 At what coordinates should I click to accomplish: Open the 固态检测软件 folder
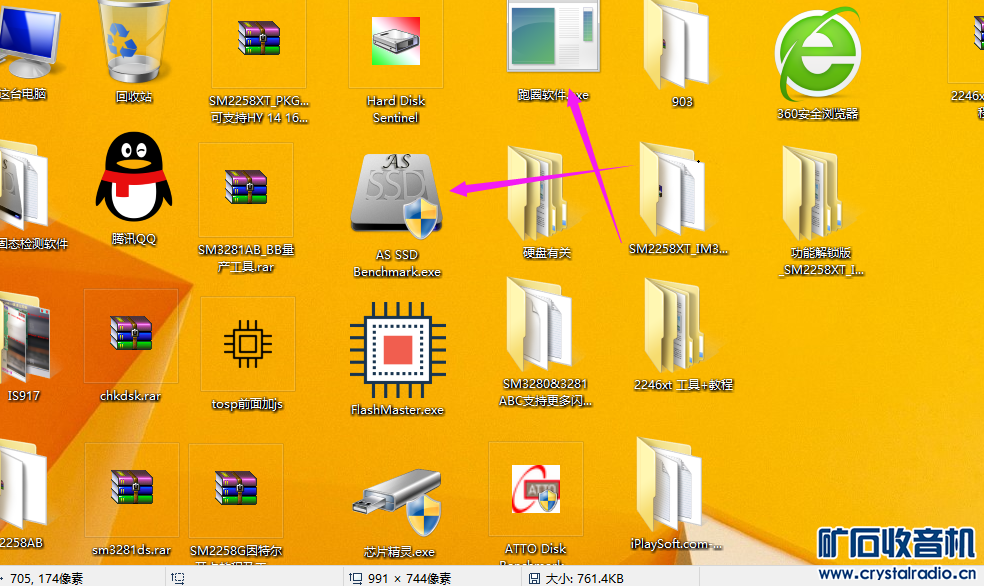(23, 186)
